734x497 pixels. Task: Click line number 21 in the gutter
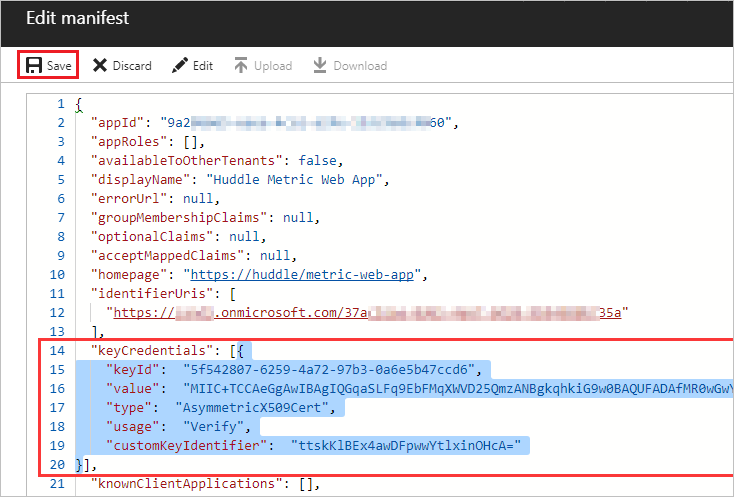[57, 483]
